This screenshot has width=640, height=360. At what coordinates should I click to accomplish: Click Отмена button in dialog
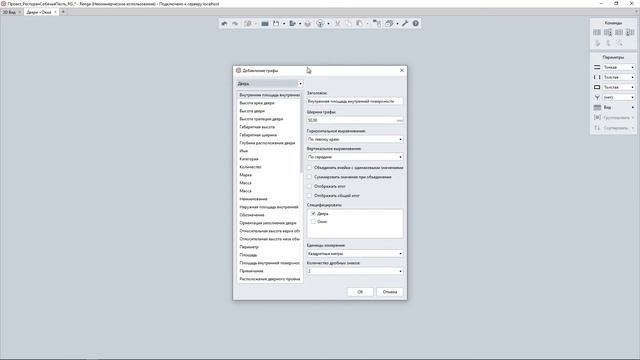tap(390, 292)
